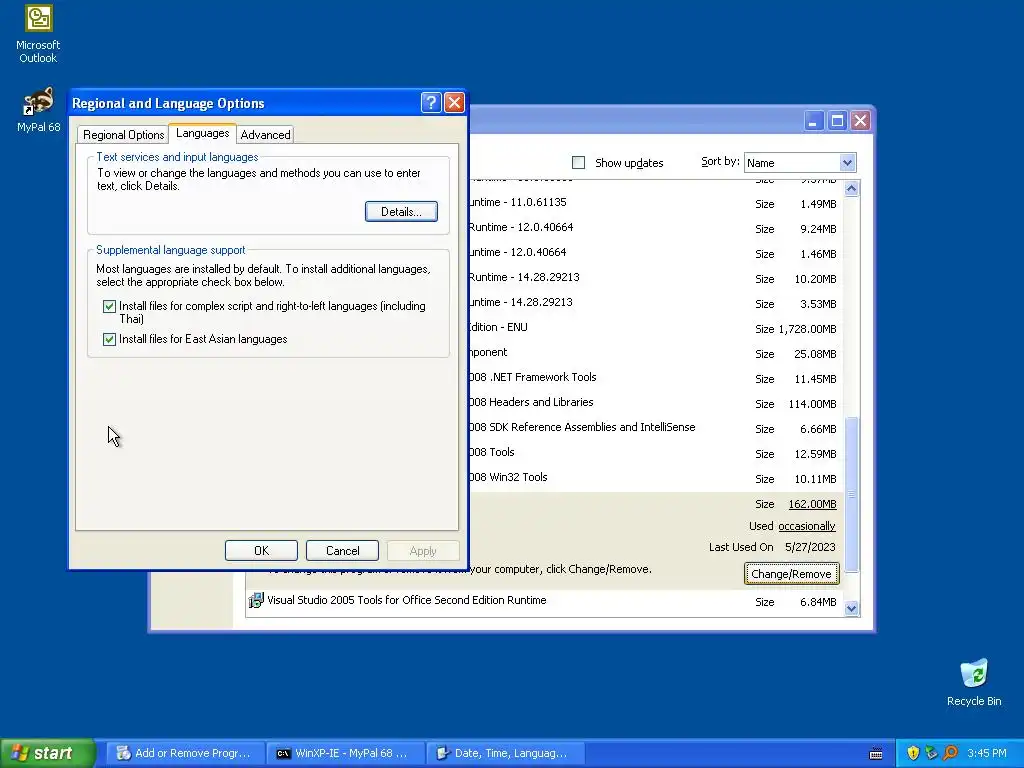This screenshot has width=1024, height=768.
Task: Select Visual Studio 2005 Tools for Office row
Action: pyautogui.click(x=544, y=601)
